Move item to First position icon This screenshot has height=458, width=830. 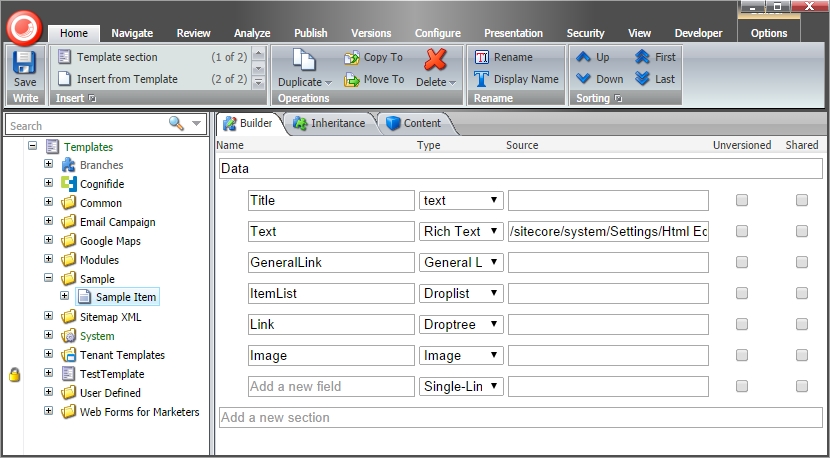point(642,57)
